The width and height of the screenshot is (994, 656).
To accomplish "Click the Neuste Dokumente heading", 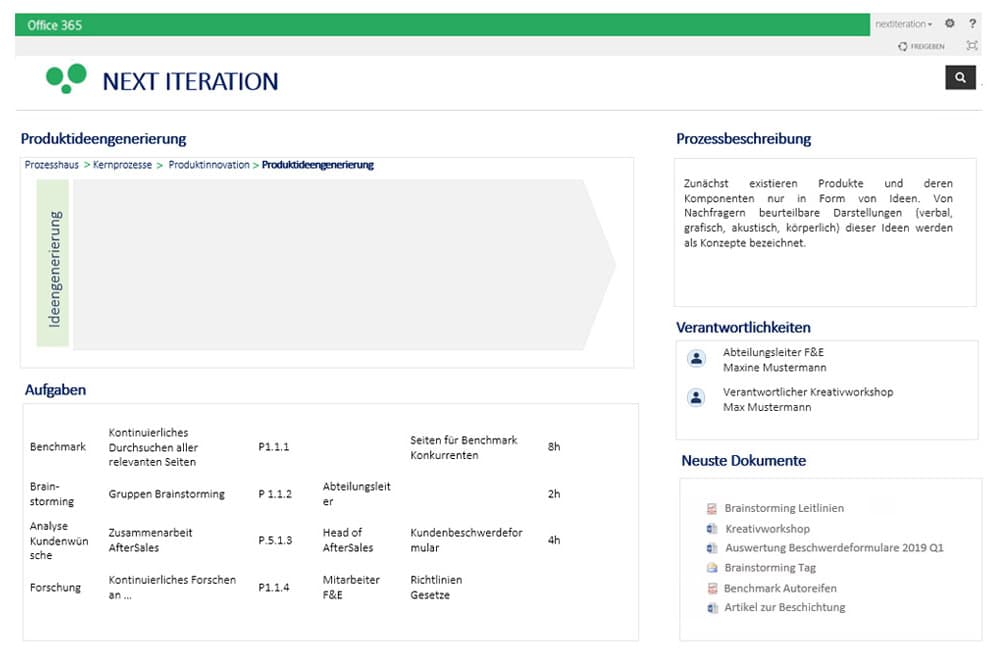I will point(744,461).
